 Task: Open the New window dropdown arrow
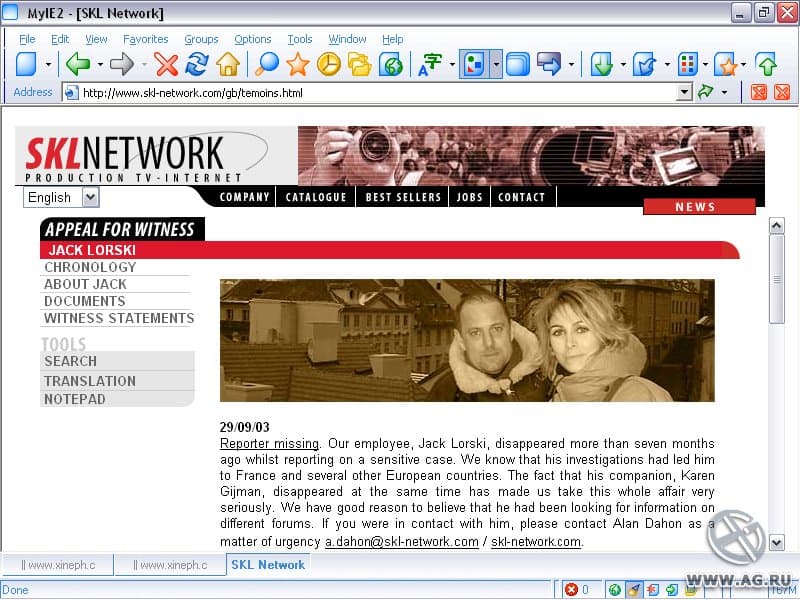[48, 65]
